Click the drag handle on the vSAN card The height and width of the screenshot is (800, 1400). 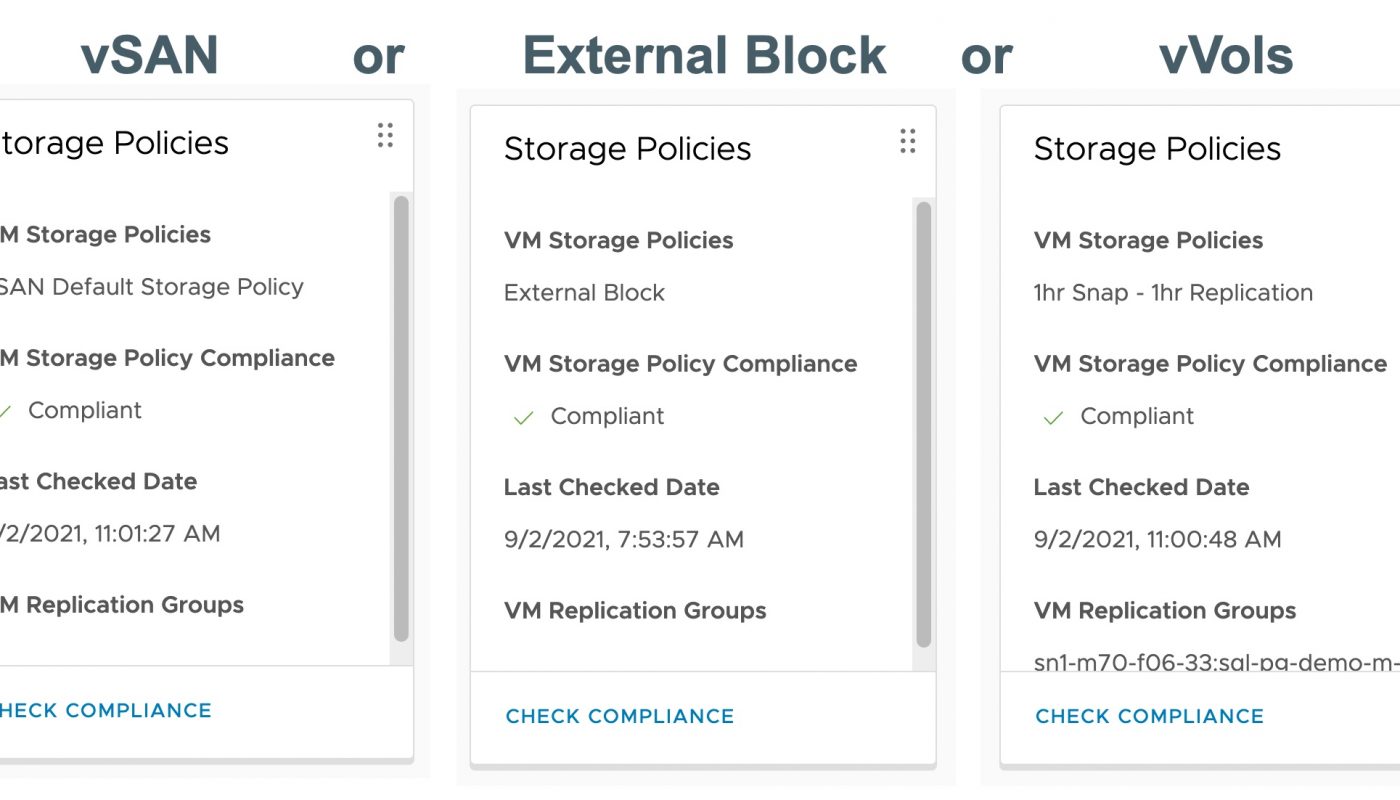click(385, 135)
